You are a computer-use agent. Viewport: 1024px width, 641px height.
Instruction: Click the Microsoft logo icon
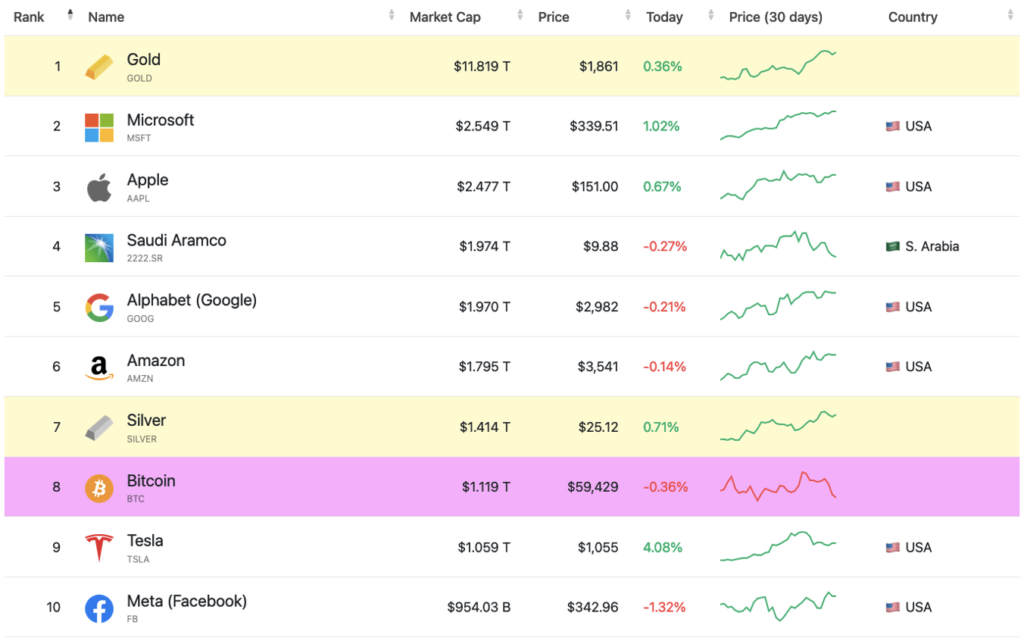(99, 127)
